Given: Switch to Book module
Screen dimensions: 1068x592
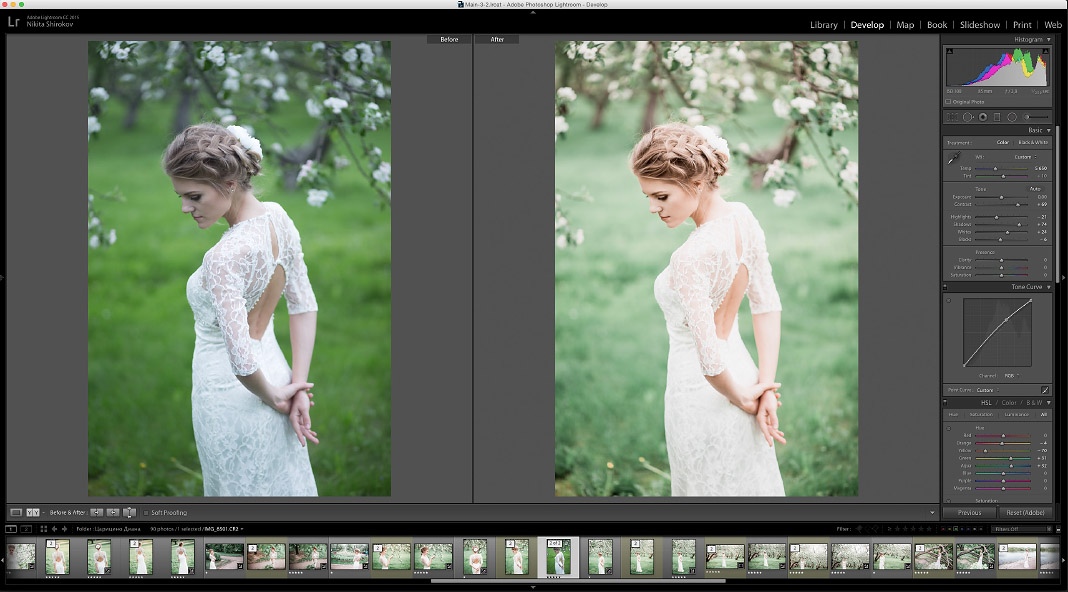Looking at the screenshot, I should tap(937, 25).
